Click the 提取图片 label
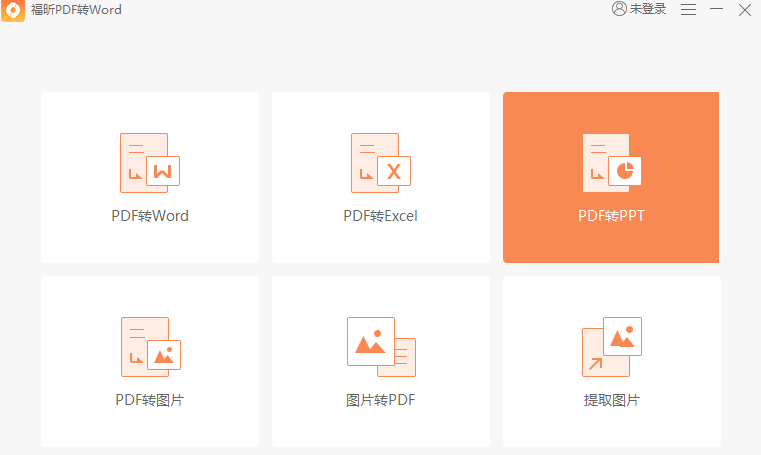 612,400
